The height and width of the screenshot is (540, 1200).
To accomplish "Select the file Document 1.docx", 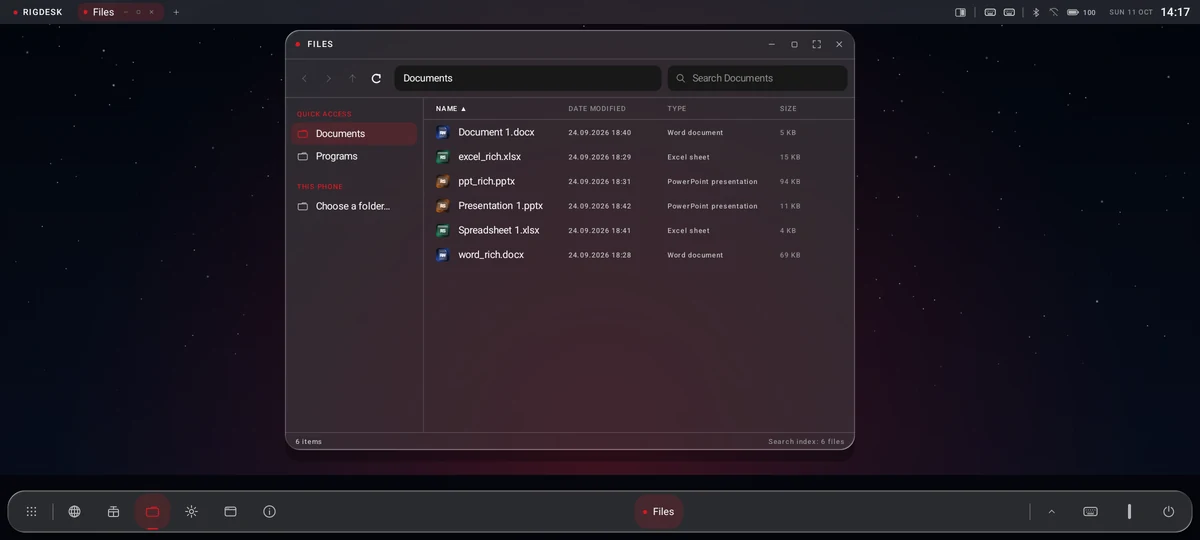I will coord(639,132).
